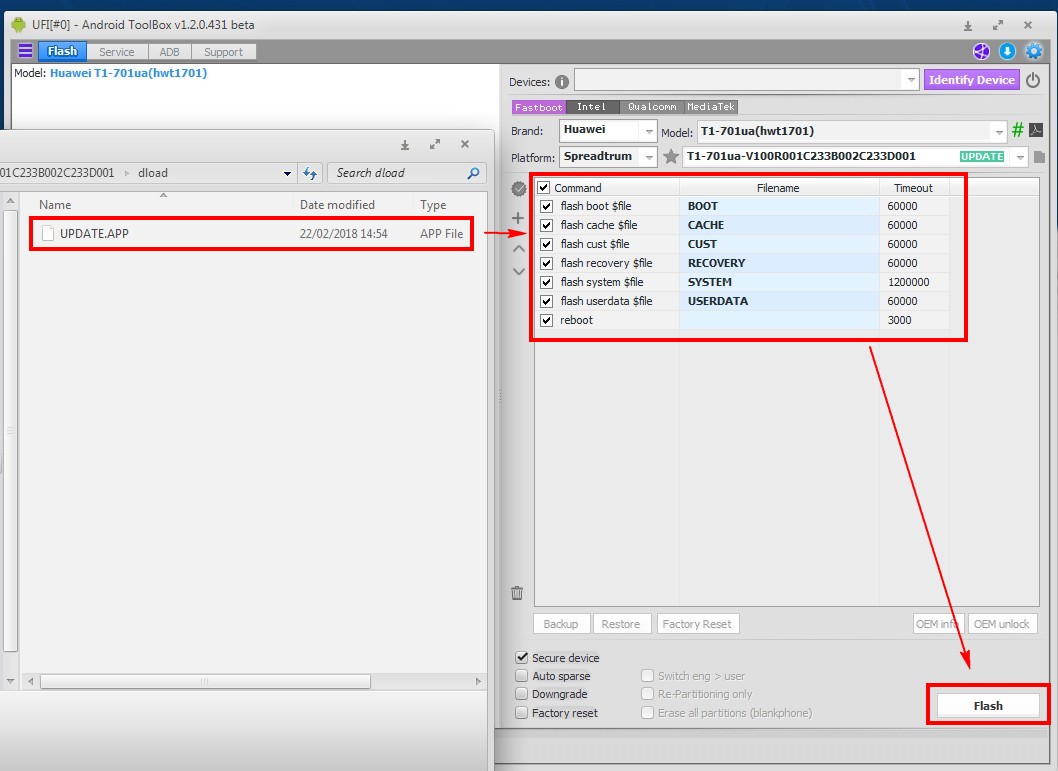Viewport: 1058px width, 771px height.
Task: Click the purple globe icon in toolbar
Action: [981, 51]
